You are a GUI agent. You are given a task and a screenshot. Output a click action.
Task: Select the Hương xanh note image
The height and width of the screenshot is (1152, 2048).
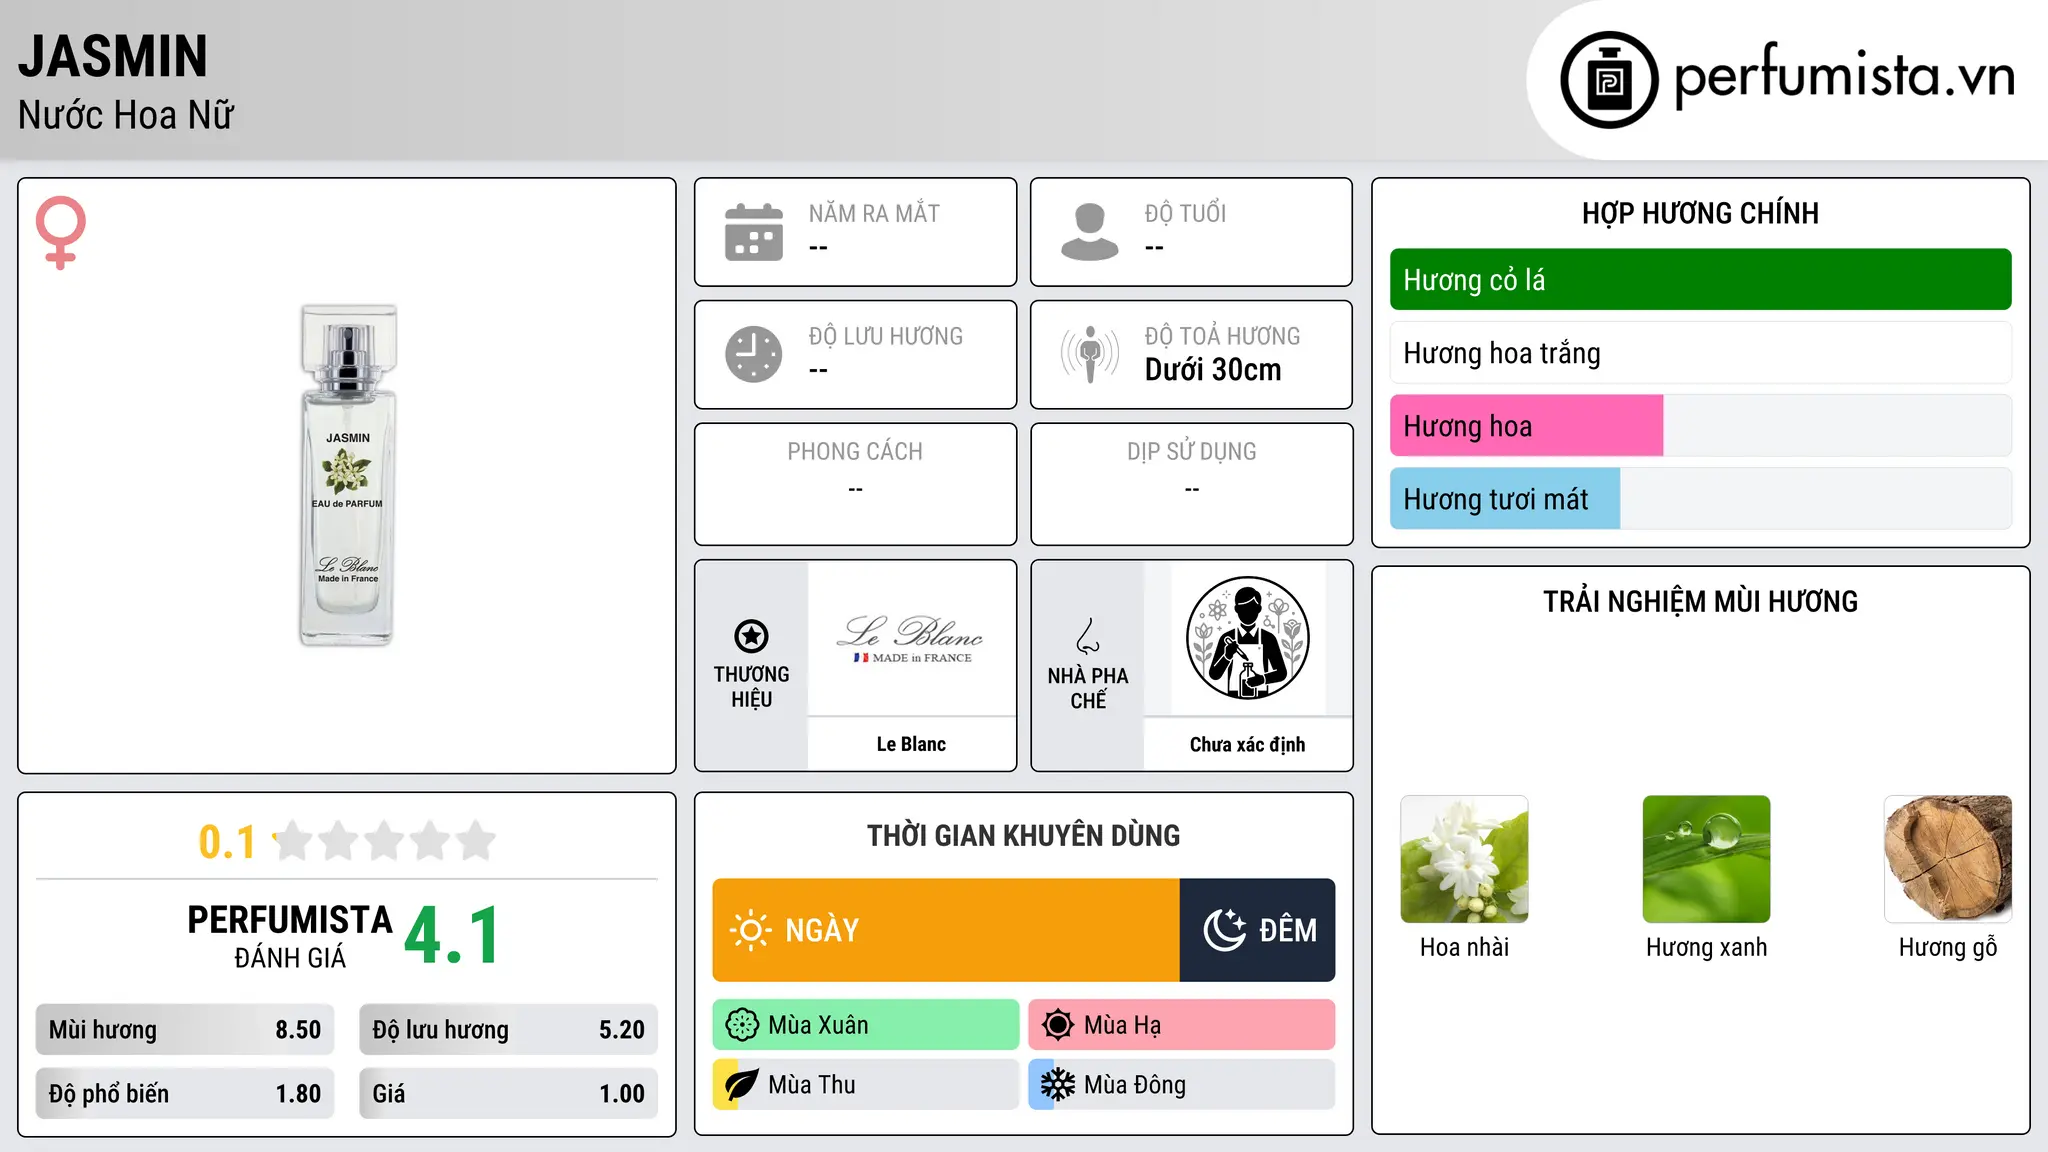(1706, 859)
